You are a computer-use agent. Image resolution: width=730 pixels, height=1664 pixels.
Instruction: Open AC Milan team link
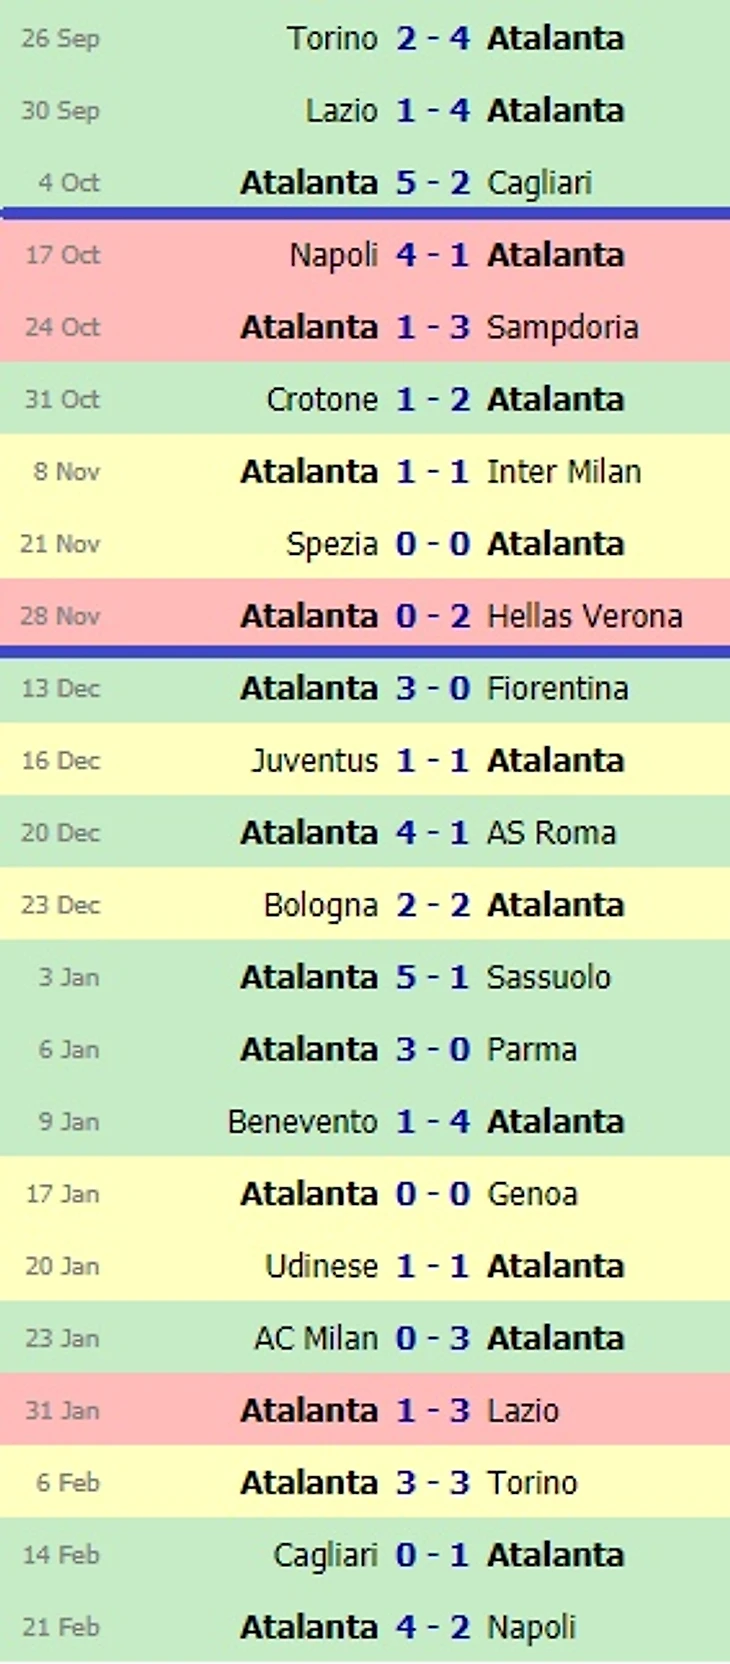coord(315,1338)
